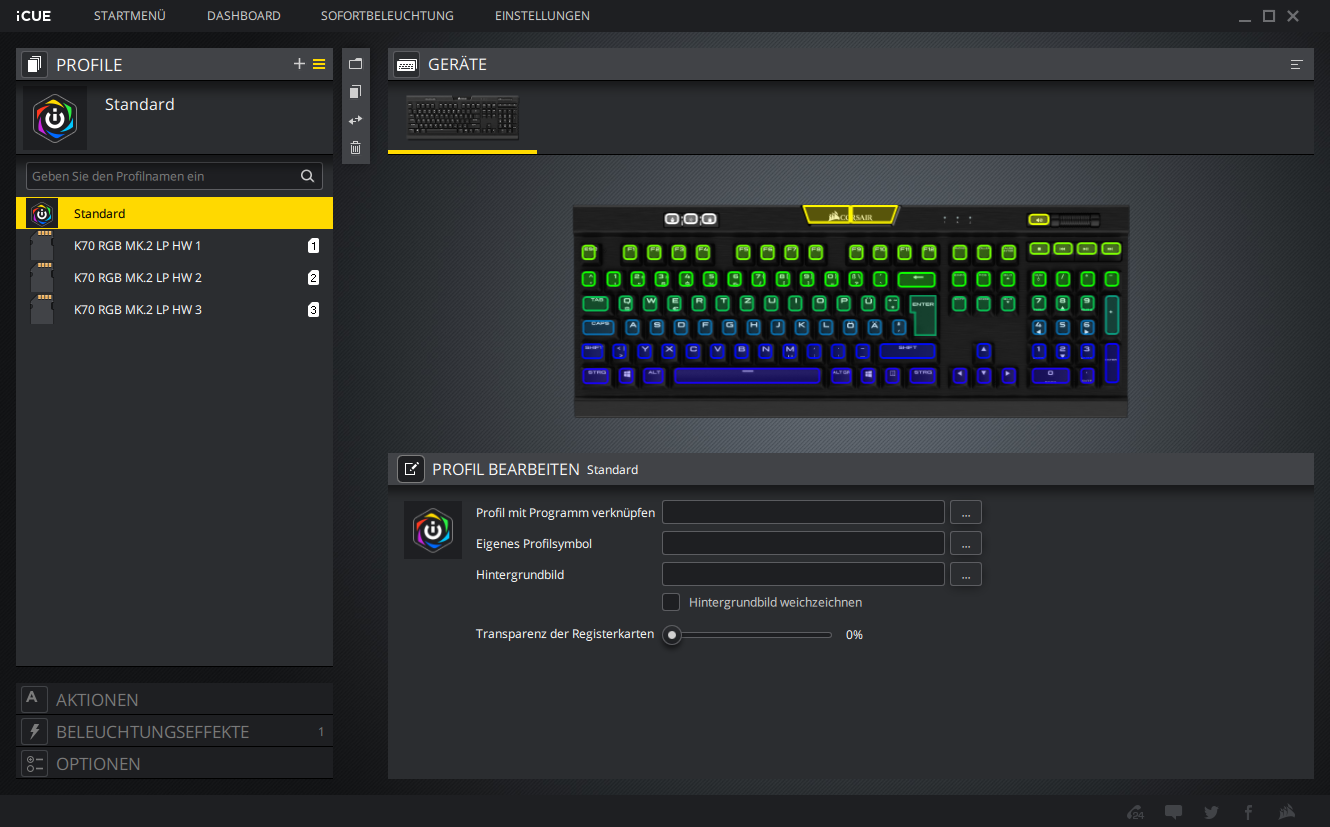1330x827 pixels.
Task: Create a new profile folder icon
Action: [x=355, y=63]
